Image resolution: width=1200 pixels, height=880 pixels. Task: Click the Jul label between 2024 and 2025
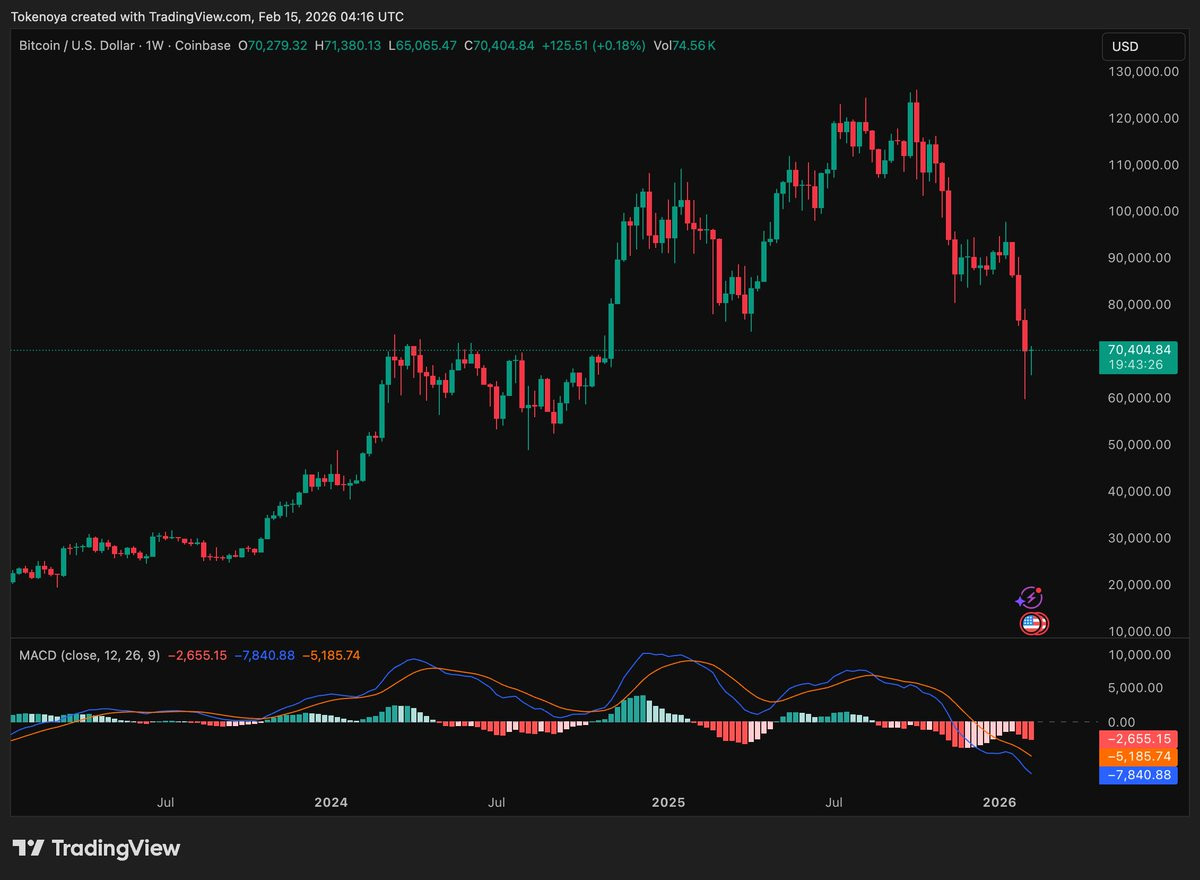pos(496,802)
